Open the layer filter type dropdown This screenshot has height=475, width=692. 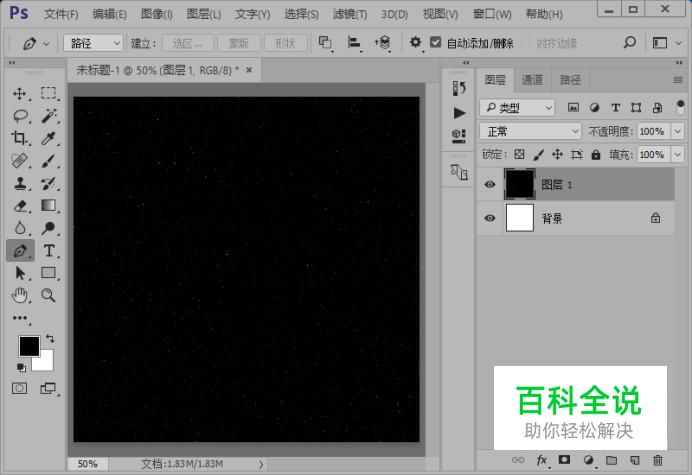(517, 107)
